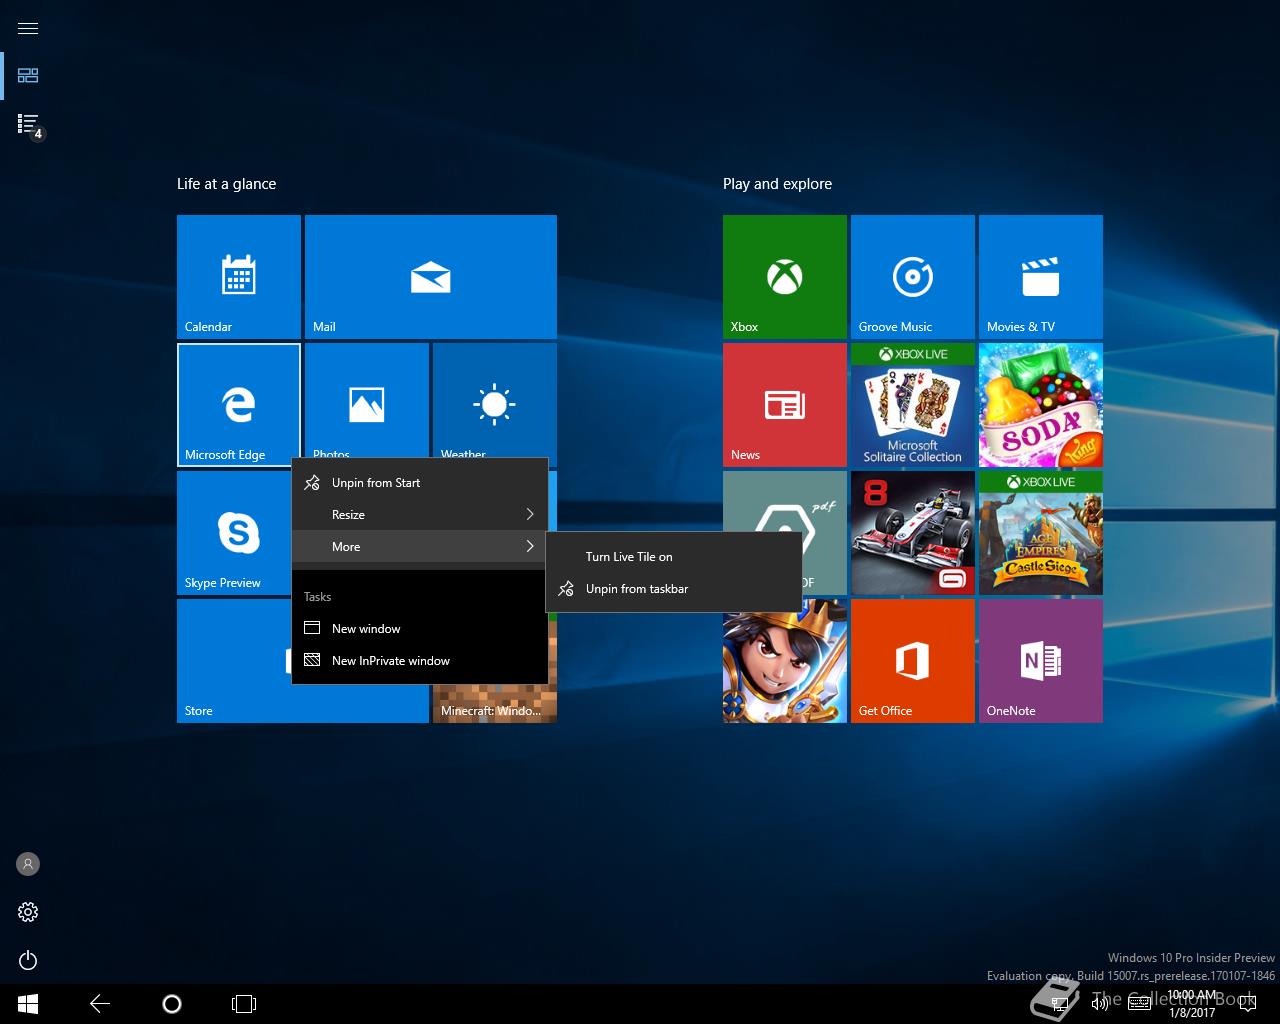Viewport: 1280px width, 1024px height.
Task: Open the user account icon
Action: (28, 864)
